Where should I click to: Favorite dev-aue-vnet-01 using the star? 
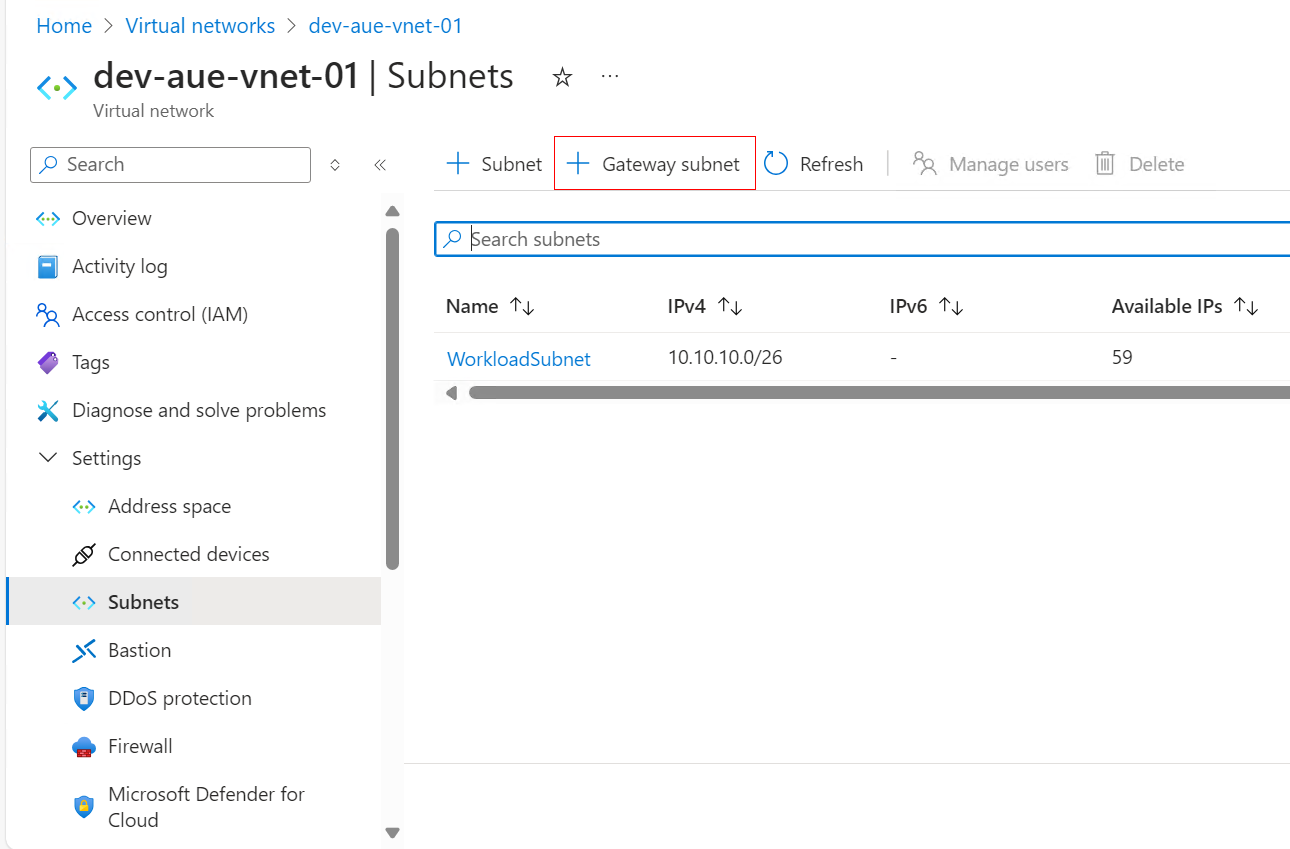562,77
